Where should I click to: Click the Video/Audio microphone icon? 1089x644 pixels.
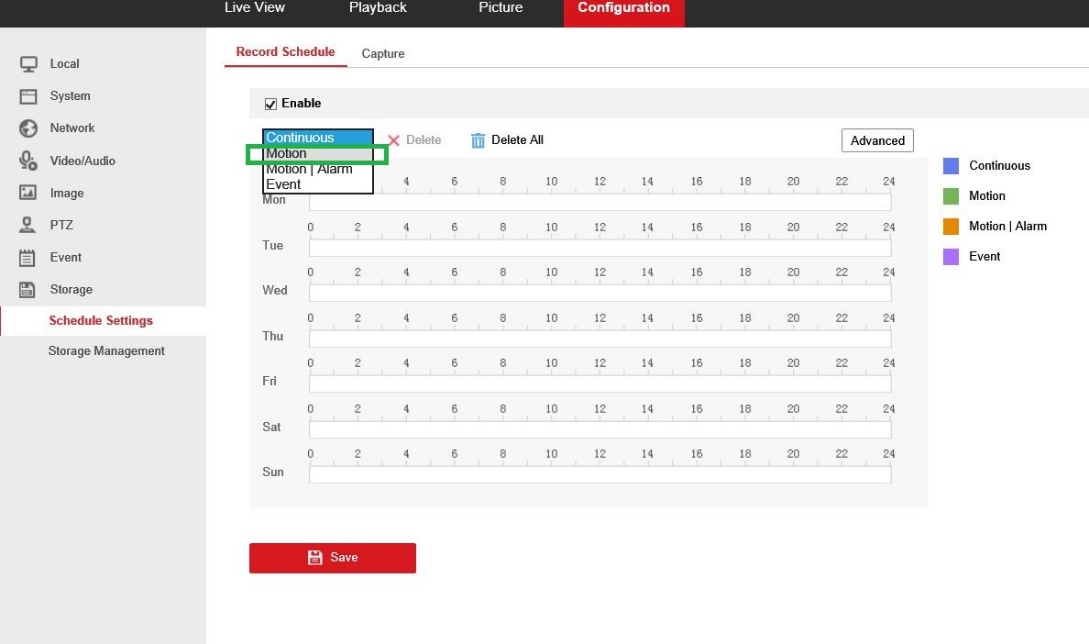[x=28, y=160]
